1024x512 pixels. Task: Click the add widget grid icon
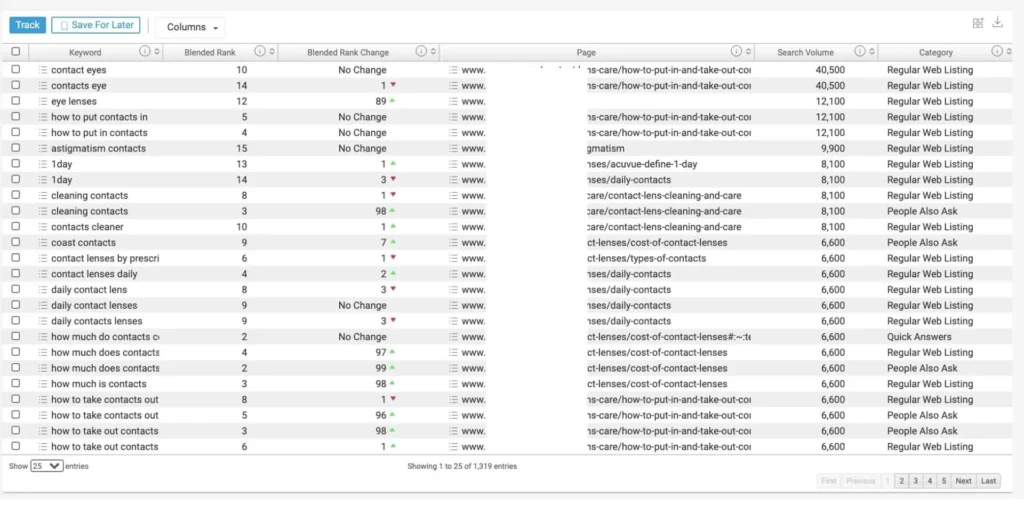pyautogui.click(x=978, y=24)
